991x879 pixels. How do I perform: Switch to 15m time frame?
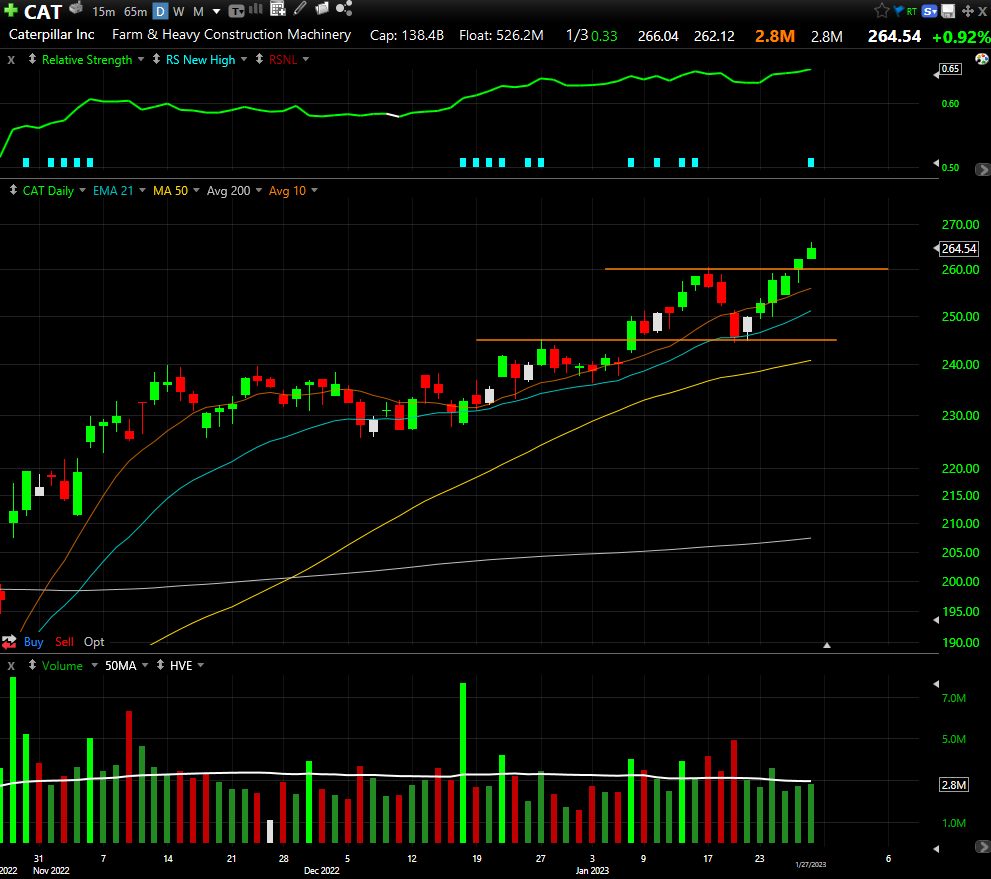point(104,11)
